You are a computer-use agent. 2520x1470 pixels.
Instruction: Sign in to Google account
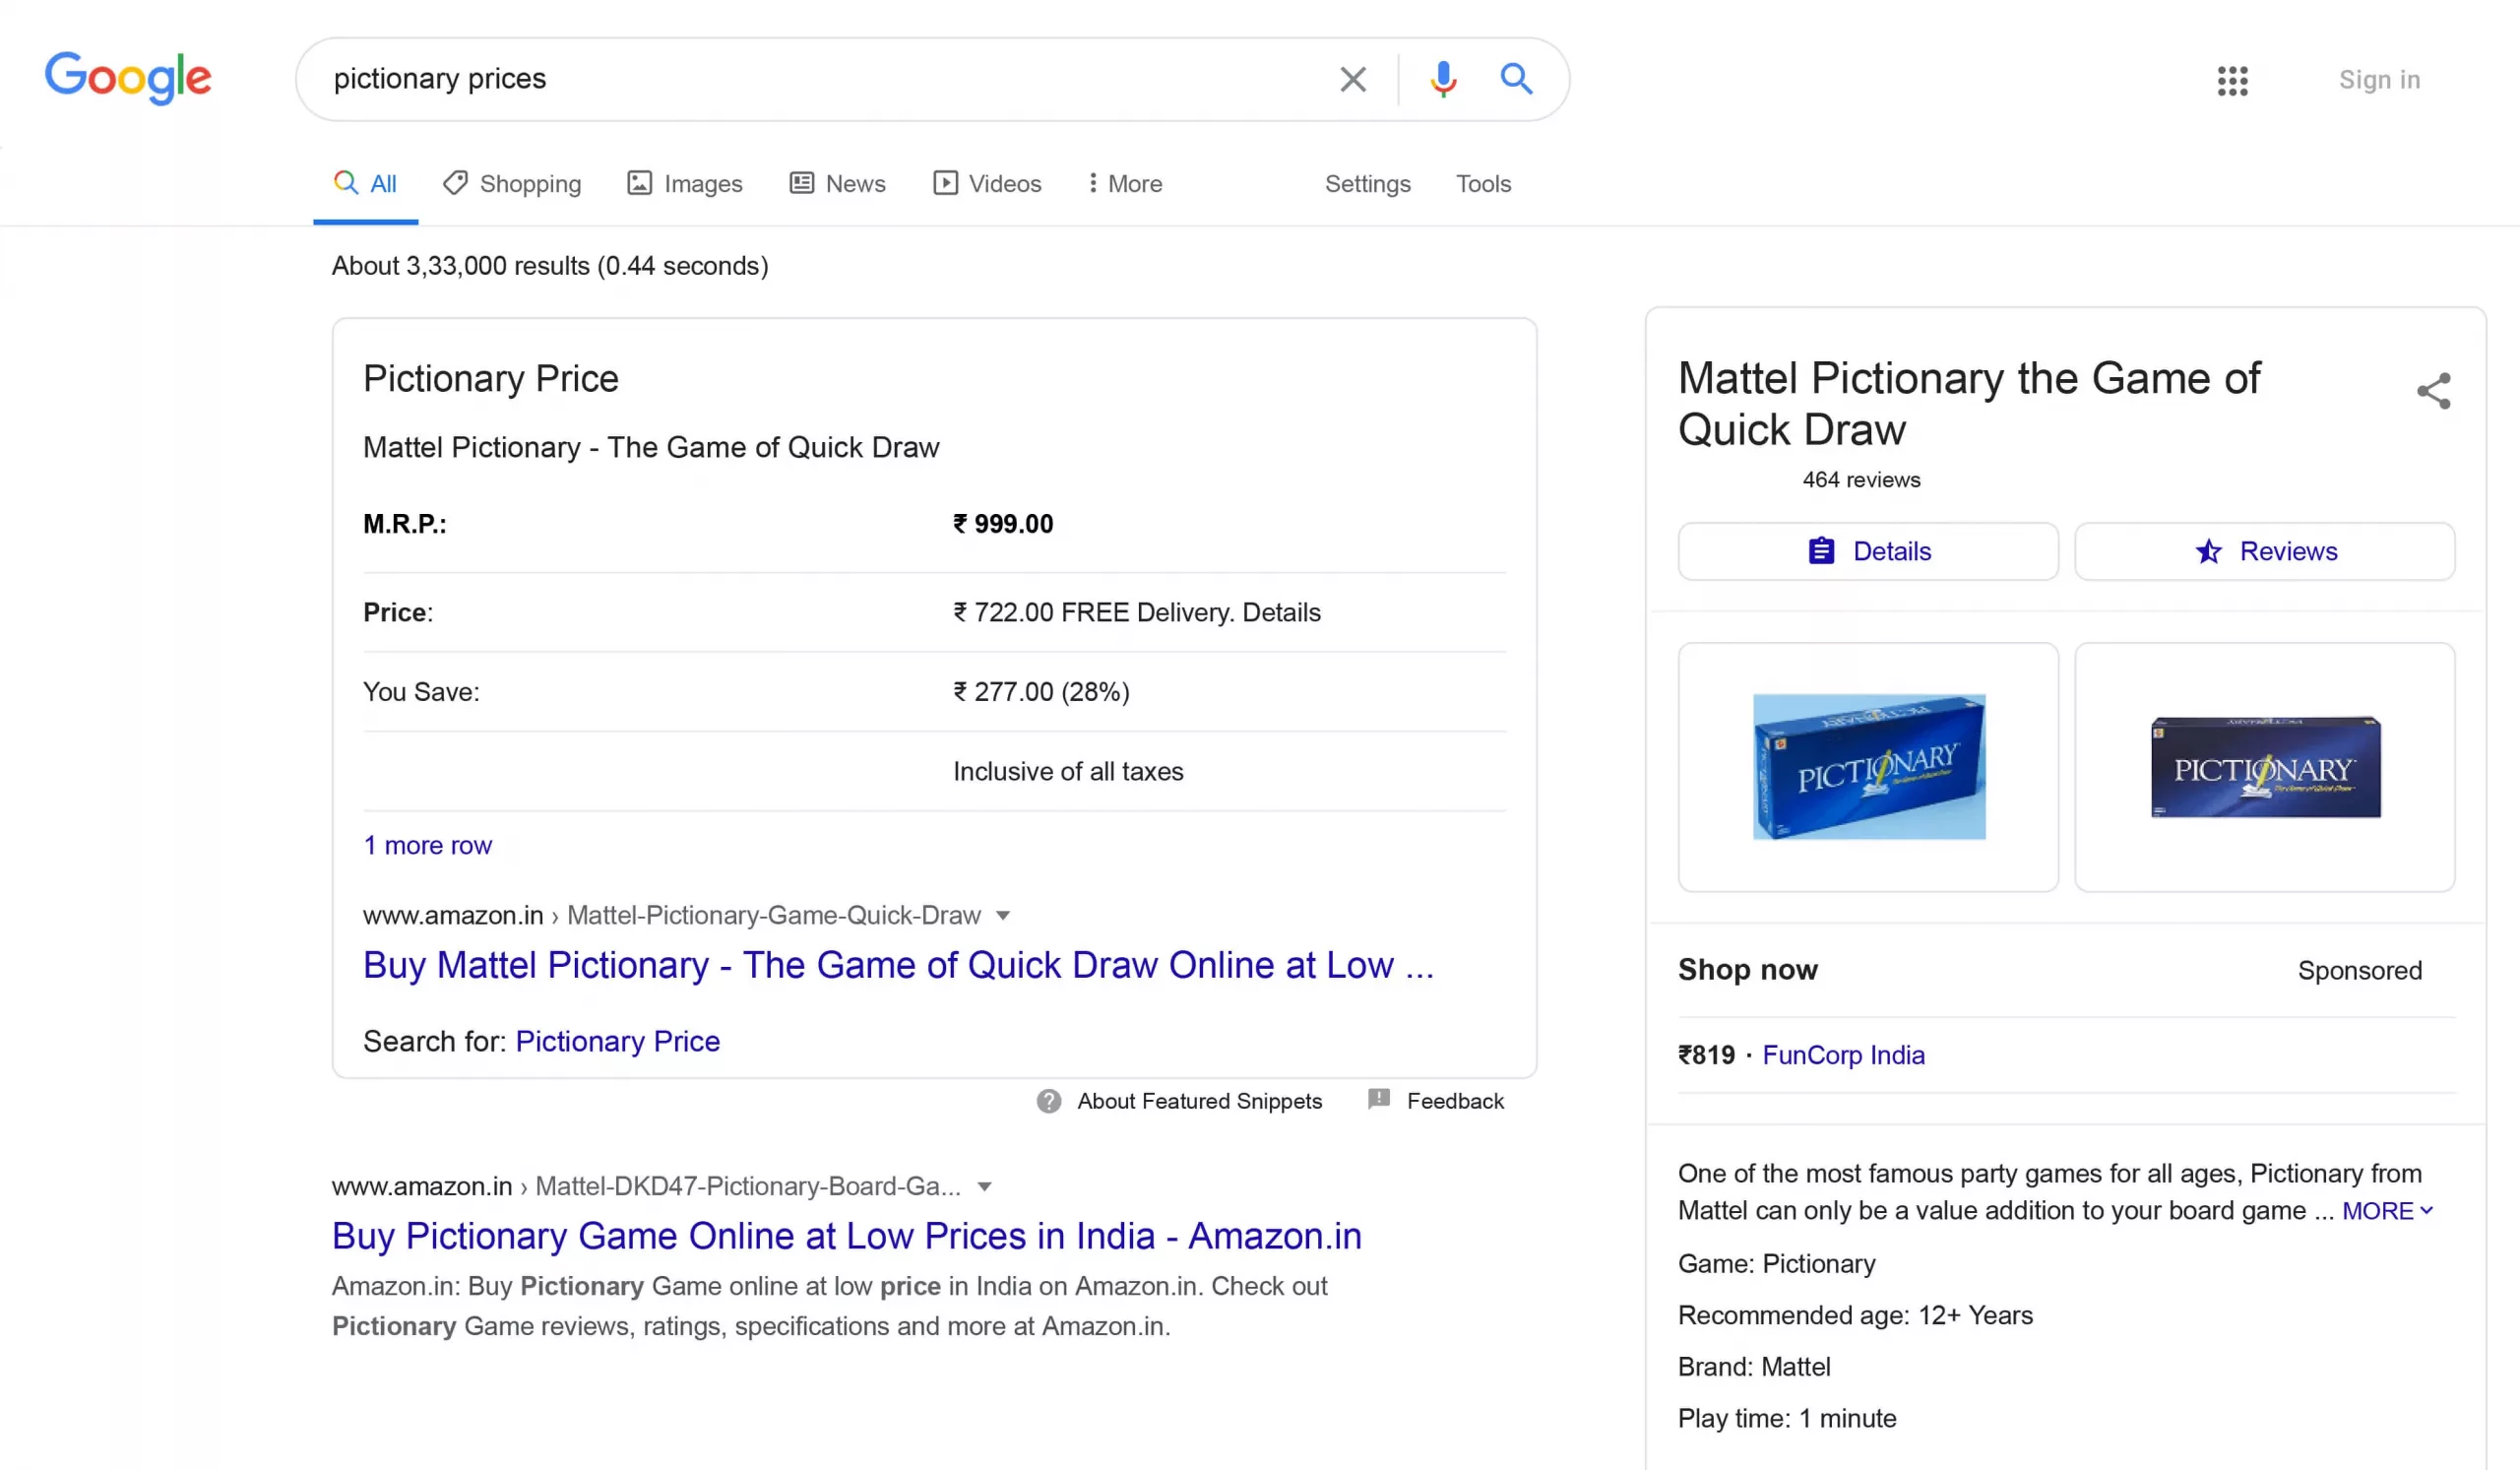pyautogui.click(x=2379, y=80)
